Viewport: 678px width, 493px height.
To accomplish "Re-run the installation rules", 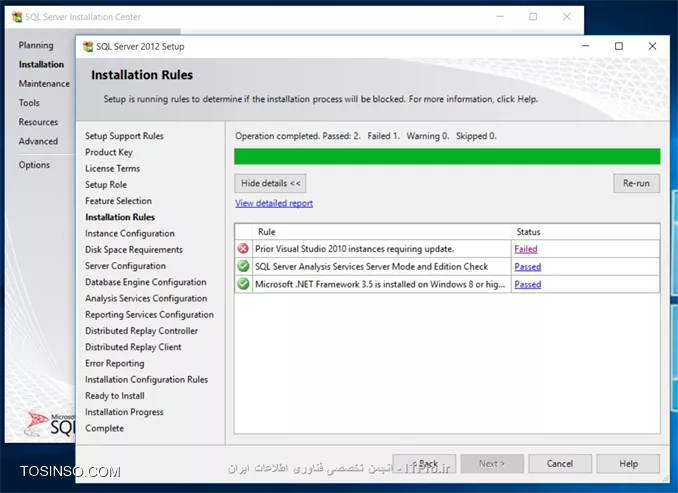I will point(636,183).
